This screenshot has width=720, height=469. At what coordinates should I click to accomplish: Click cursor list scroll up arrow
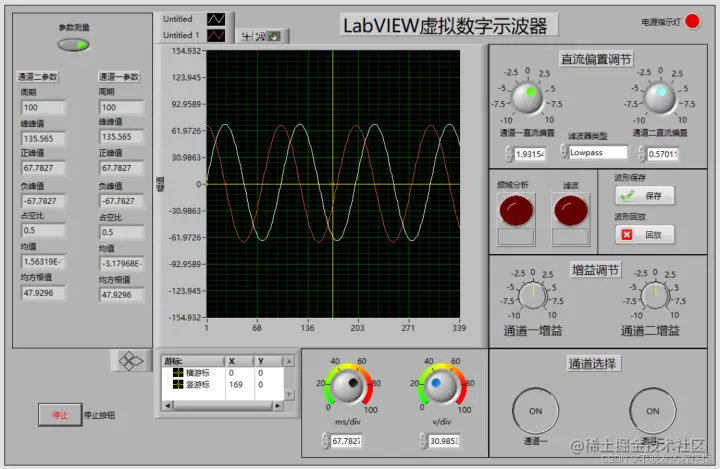[289, 362]
